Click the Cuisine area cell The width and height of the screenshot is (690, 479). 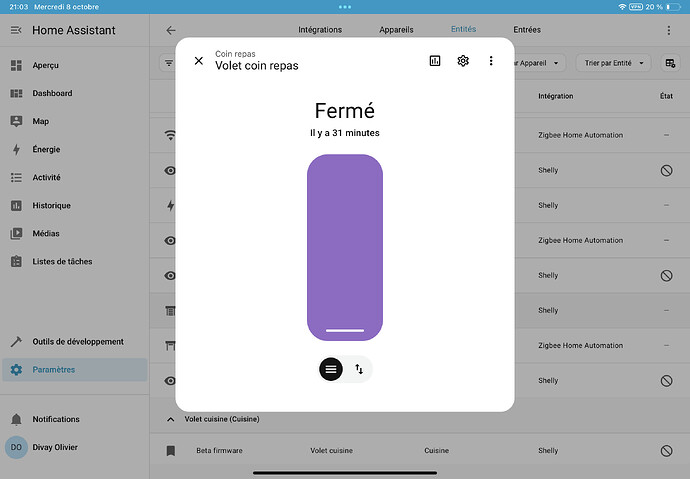[x=437, y=450]
